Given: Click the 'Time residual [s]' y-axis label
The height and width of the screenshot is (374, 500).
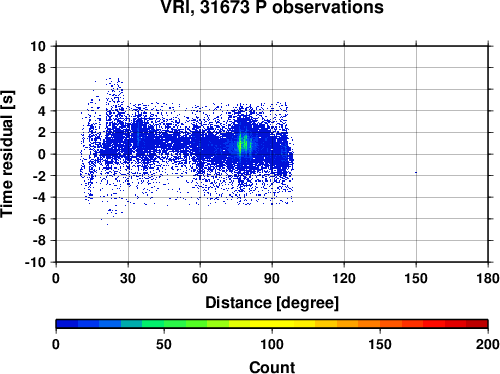Looking at the screenshot, I should pyautogui.click(x=7, y=154).
